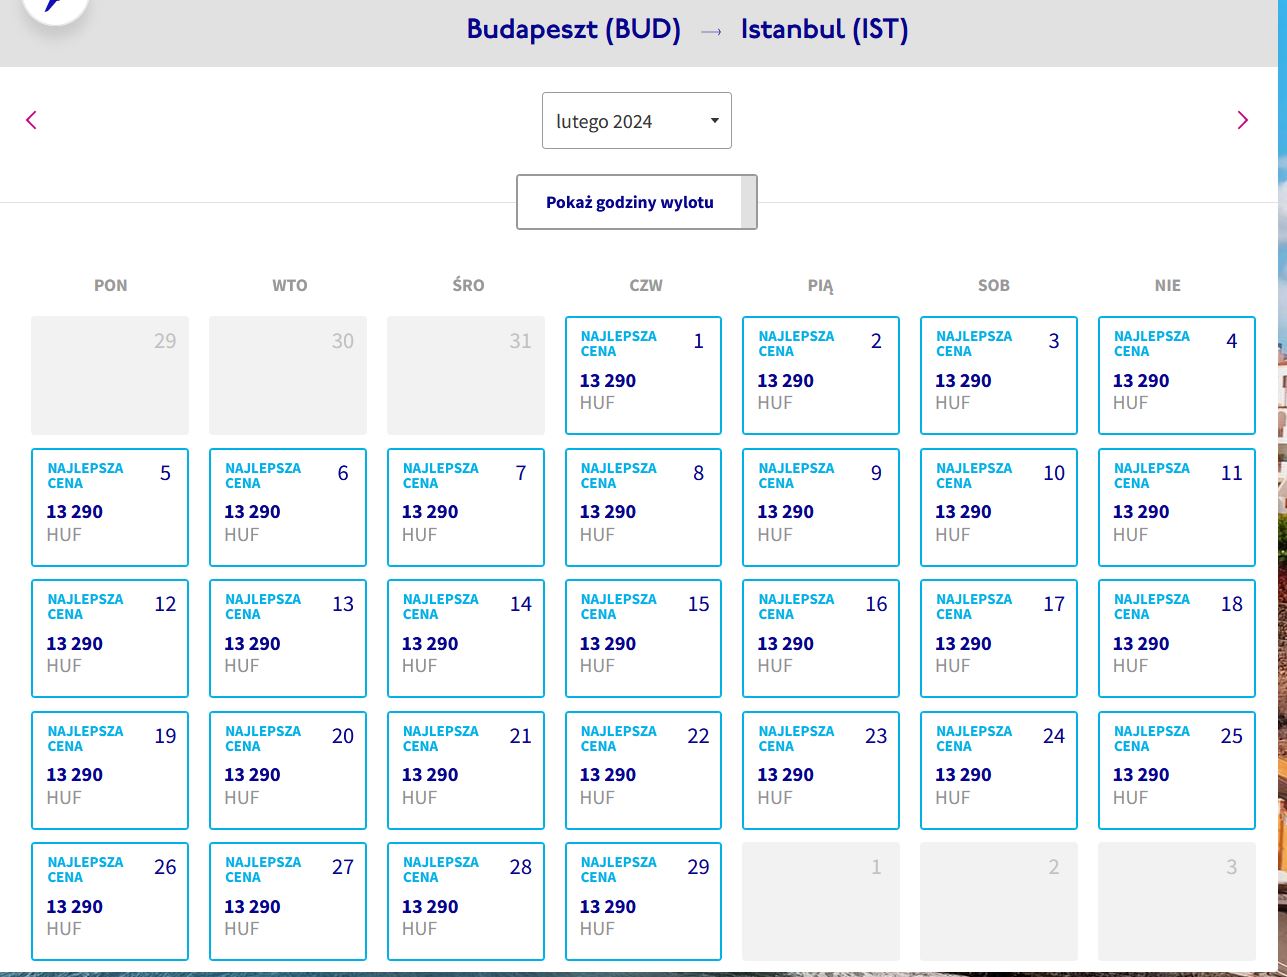The height and width of the screenshot is (977, 1287).
Task: Select the 15th of February cell
Action: [643, 638]
